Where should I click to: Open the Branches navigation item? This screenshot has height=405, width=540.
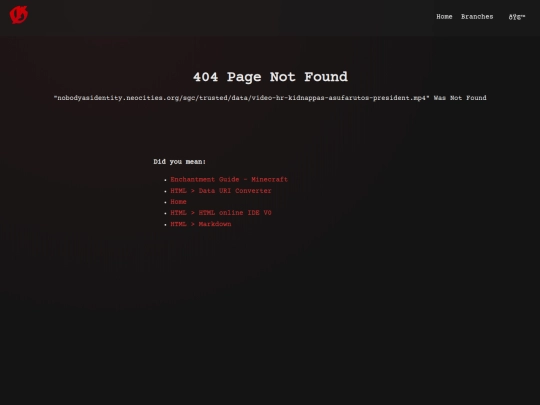[x=477, y=17]
